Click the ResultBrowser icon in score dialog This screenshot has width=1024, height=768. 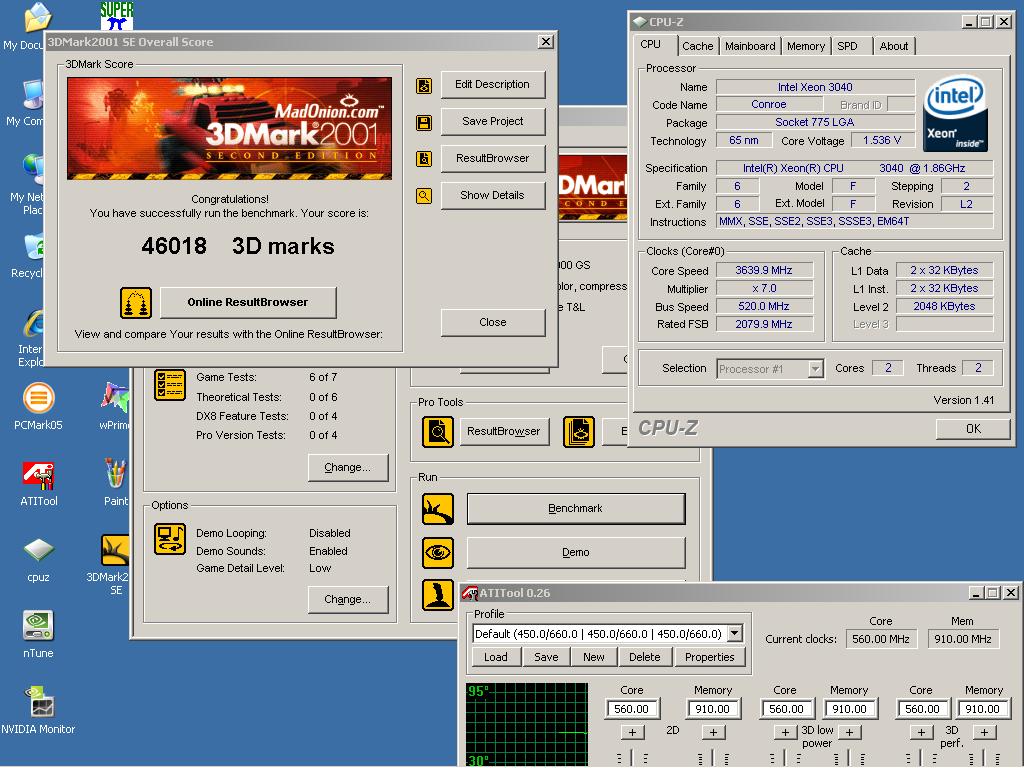(x=424, y=159)
